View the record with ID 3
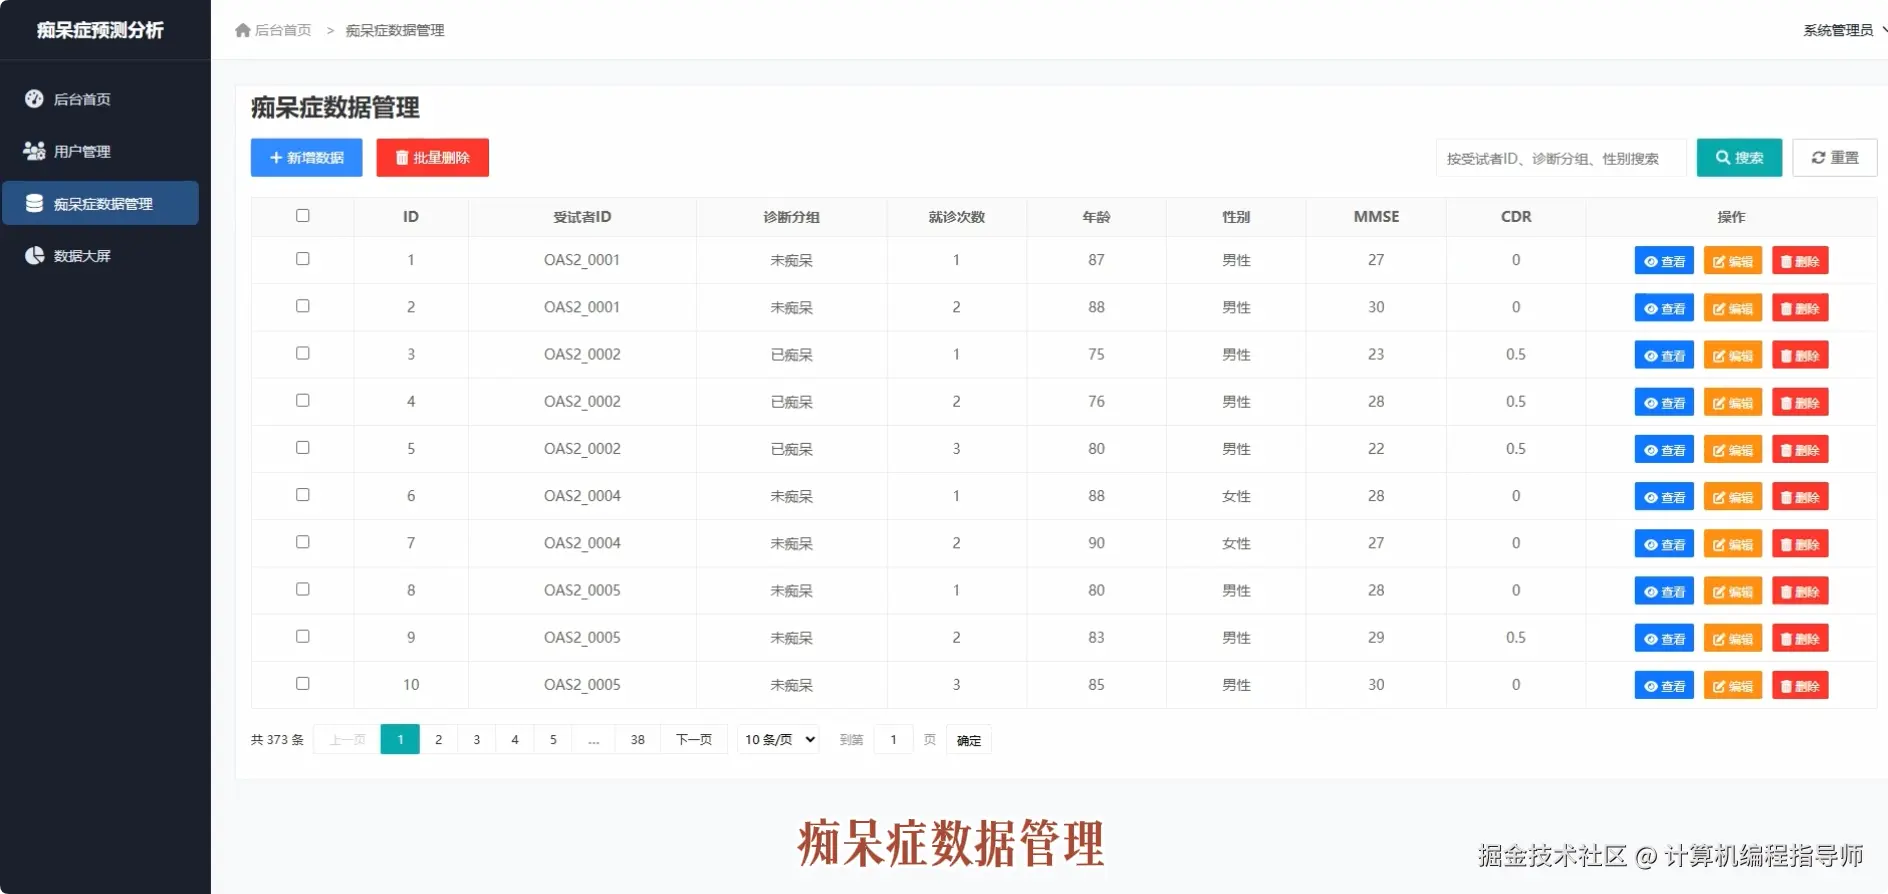Screen dimensions: 1888x894 [1664, 355]
